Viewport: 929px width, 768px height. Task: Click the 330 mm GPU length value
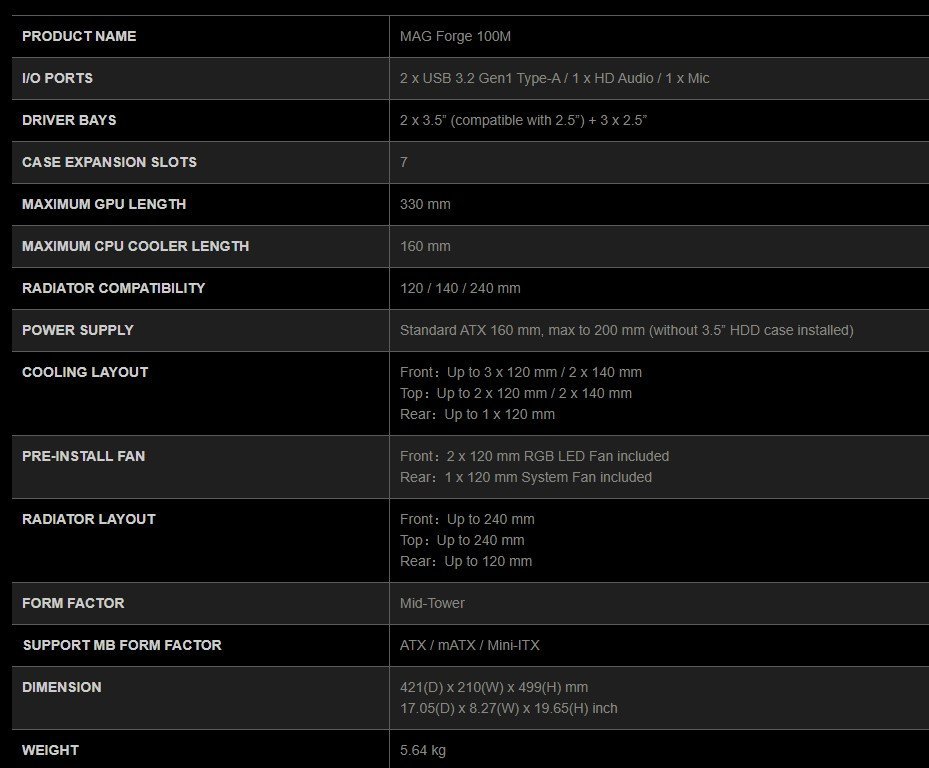(x=425, y=204)
